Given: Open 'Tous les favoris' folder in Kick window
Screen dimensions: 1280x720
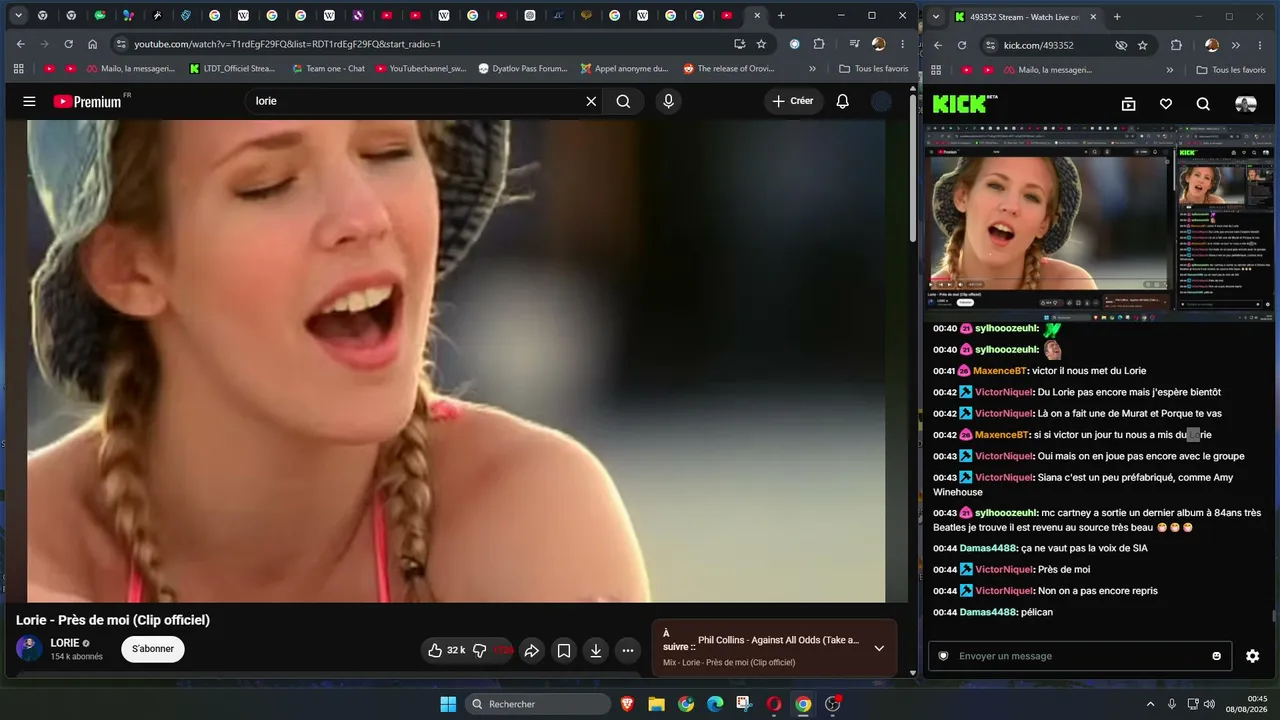Looking at the screenshot, I should pos(1231,70).
